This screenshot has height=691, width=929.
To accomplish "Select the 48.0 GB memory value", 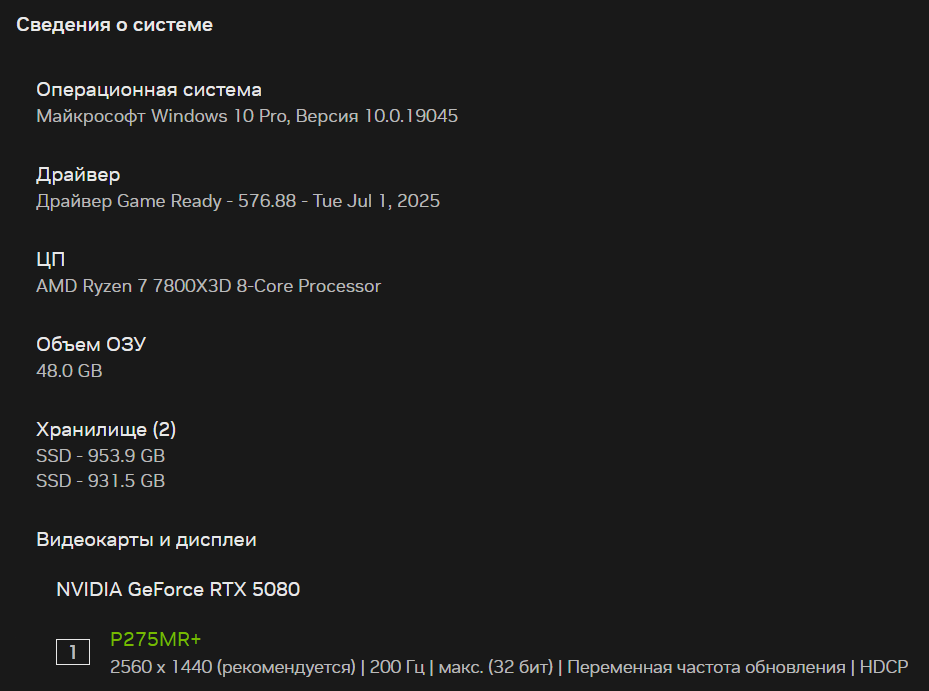I will [x=69, y=371].
